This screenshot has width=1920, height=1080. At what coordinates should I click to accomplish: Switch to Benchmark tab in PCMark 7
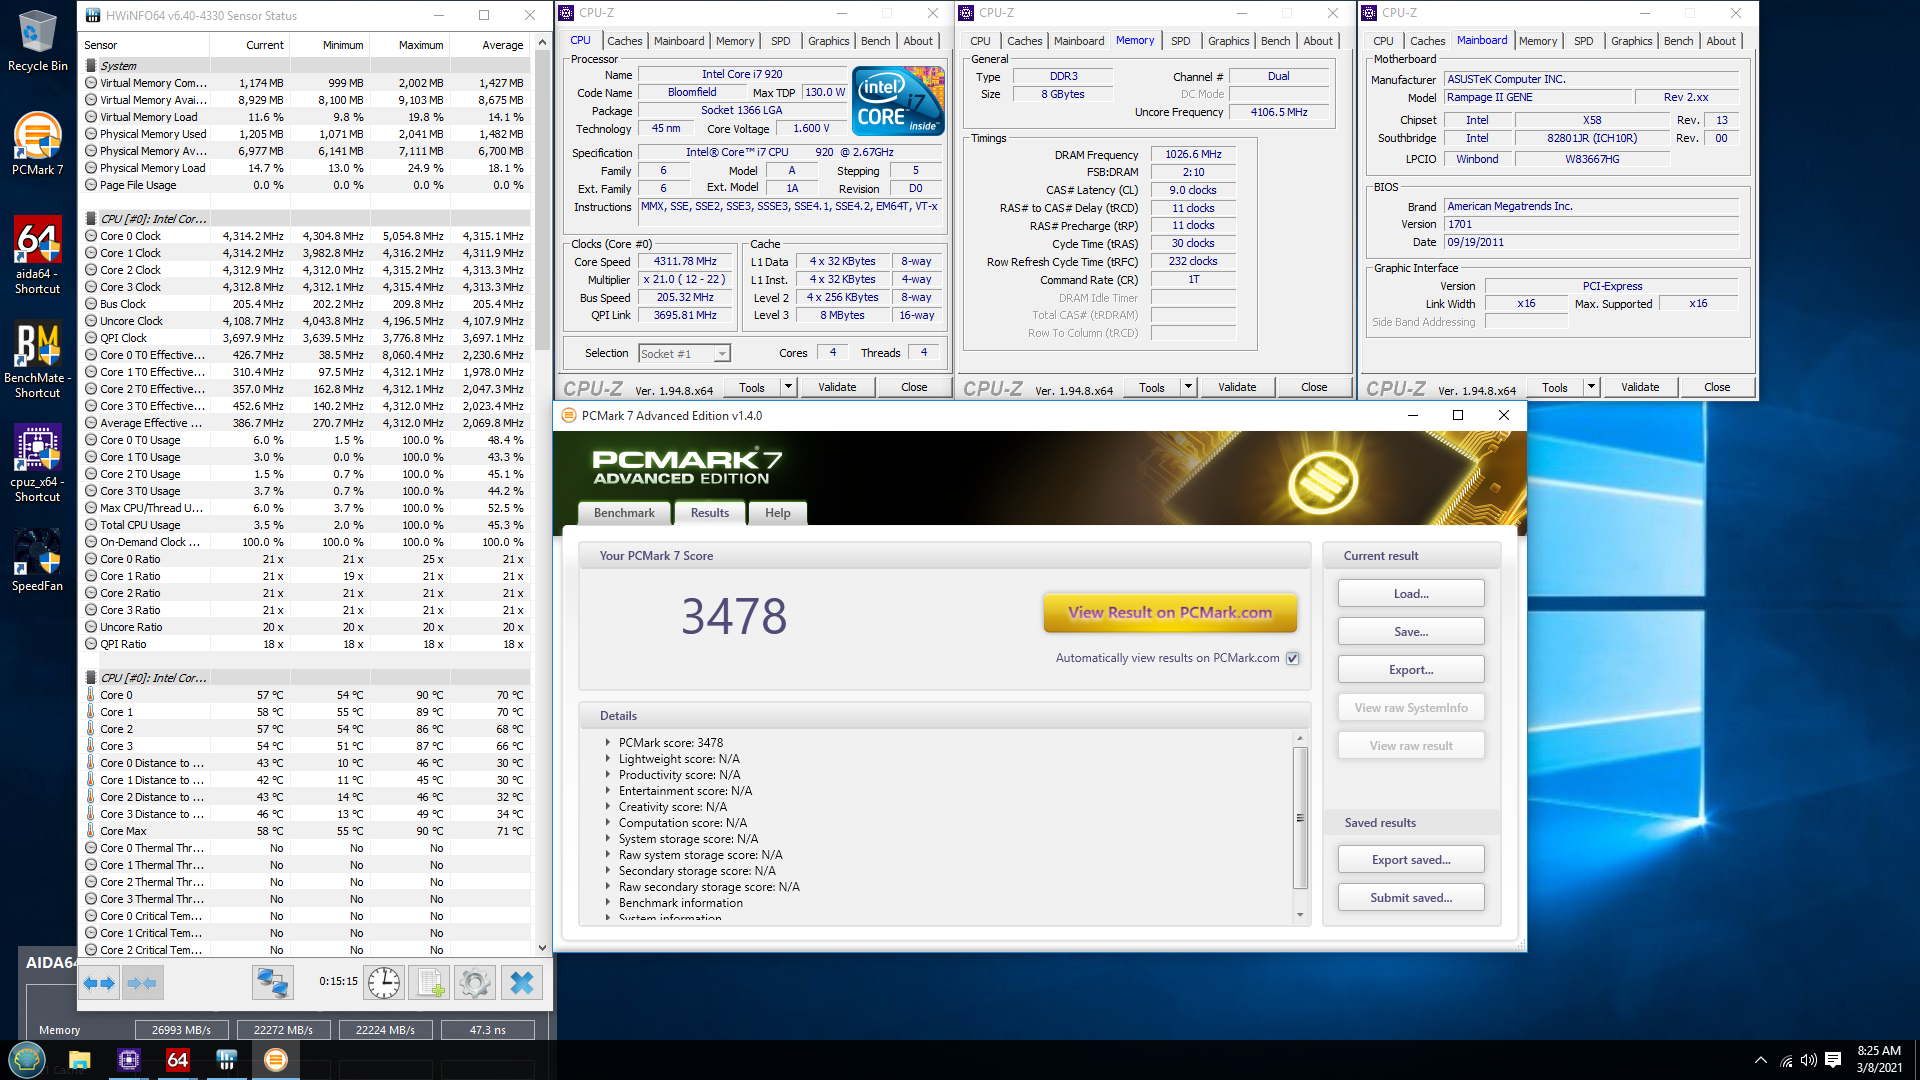[624, 513]
